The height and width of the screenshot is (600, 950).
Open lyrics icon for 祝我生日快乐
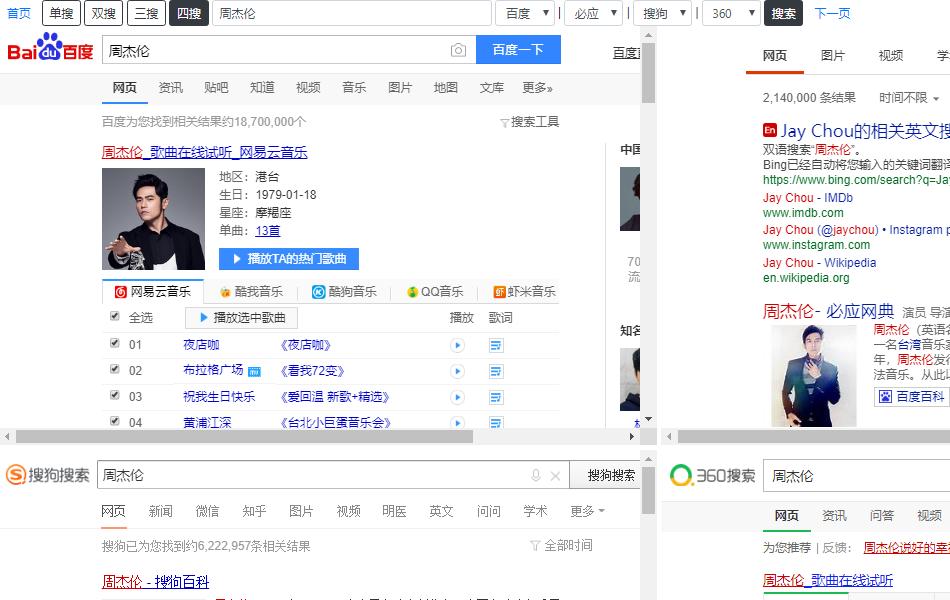pos(496,398)
